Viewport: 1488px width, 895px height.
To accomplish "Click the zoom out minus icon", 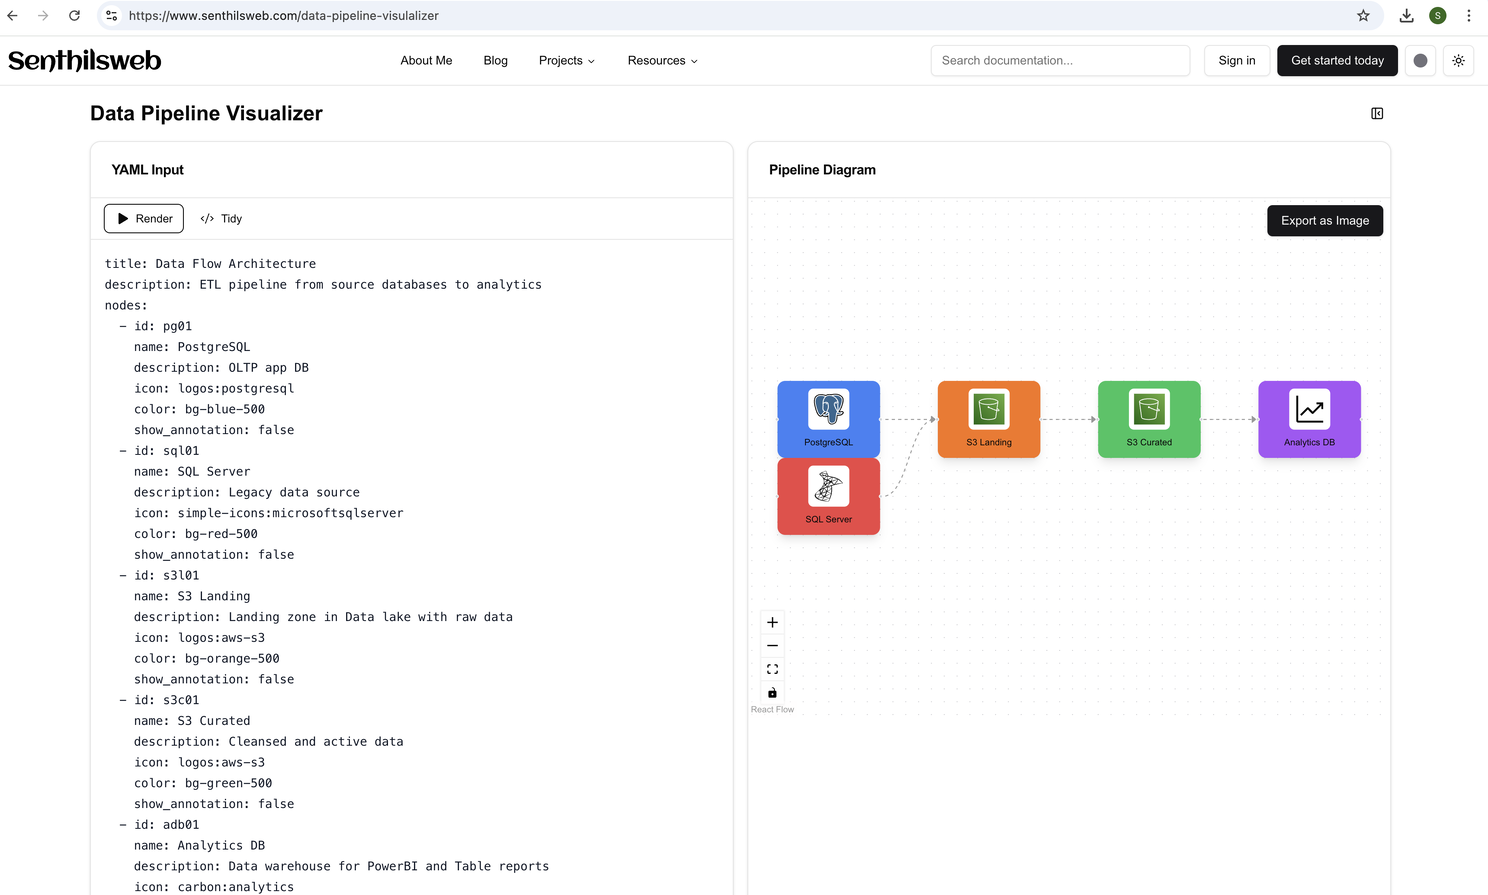I will (772, 646).
